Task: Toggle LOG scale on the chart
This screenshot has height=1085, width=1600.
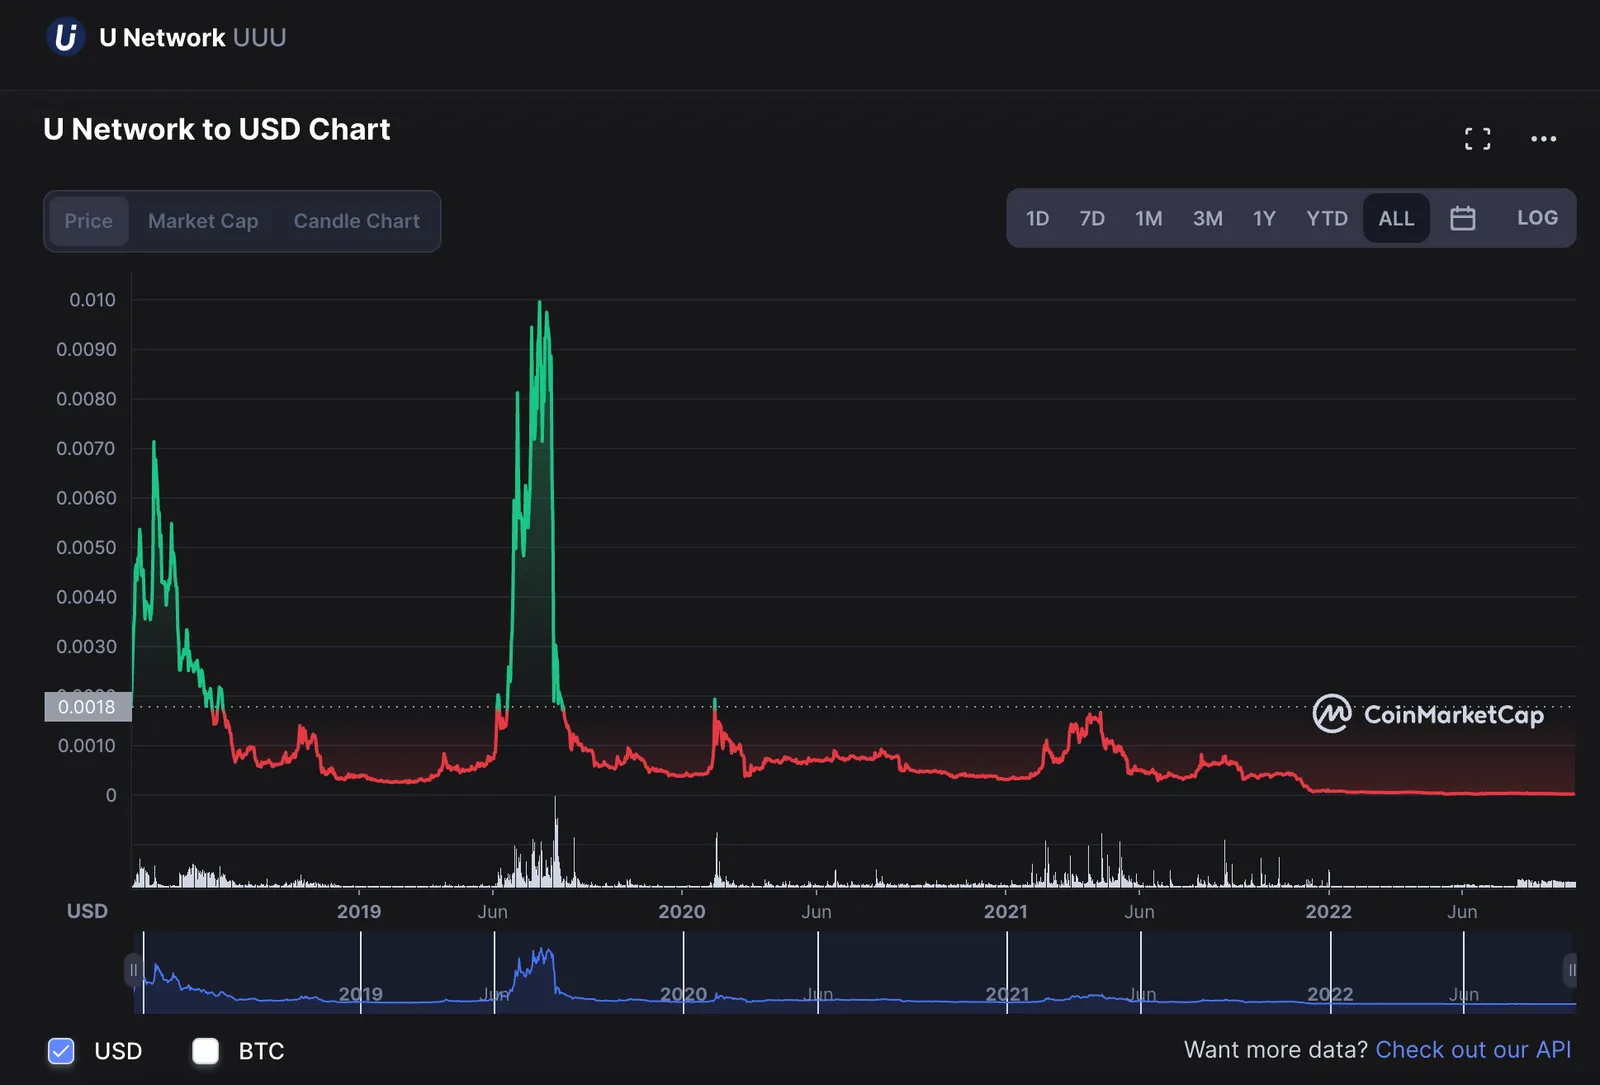Action: tap(1537, 218)
